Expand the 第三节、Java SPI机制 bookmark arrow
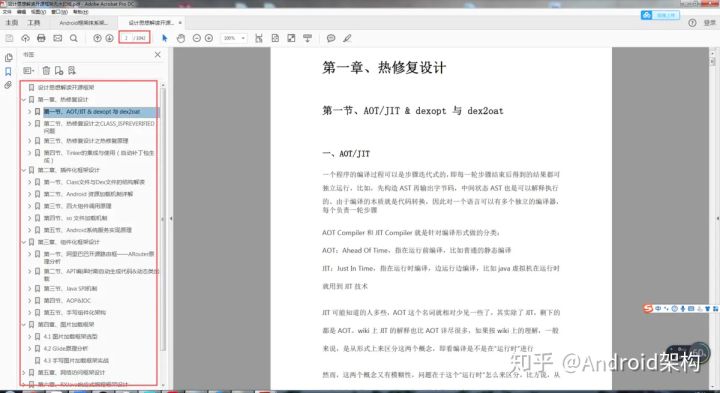Screen dimensions: 720x393 (30, 289)
